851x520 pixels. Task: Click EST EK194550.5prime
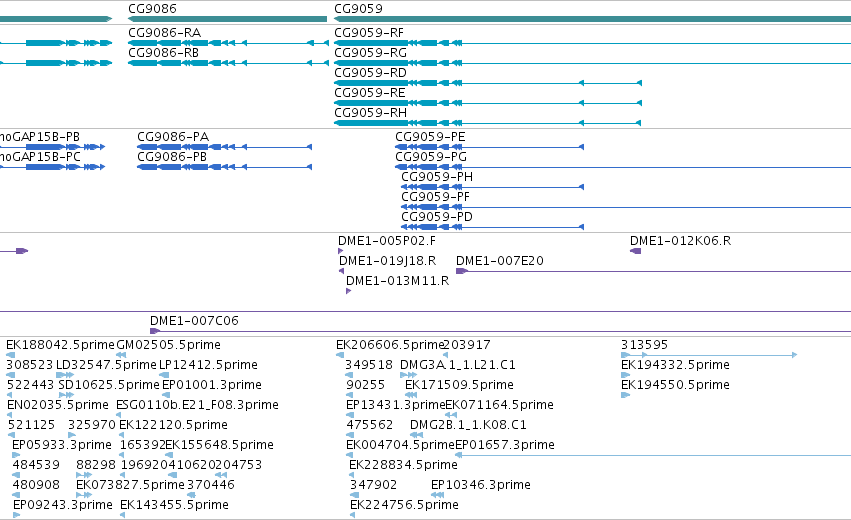tap(675, 385)
